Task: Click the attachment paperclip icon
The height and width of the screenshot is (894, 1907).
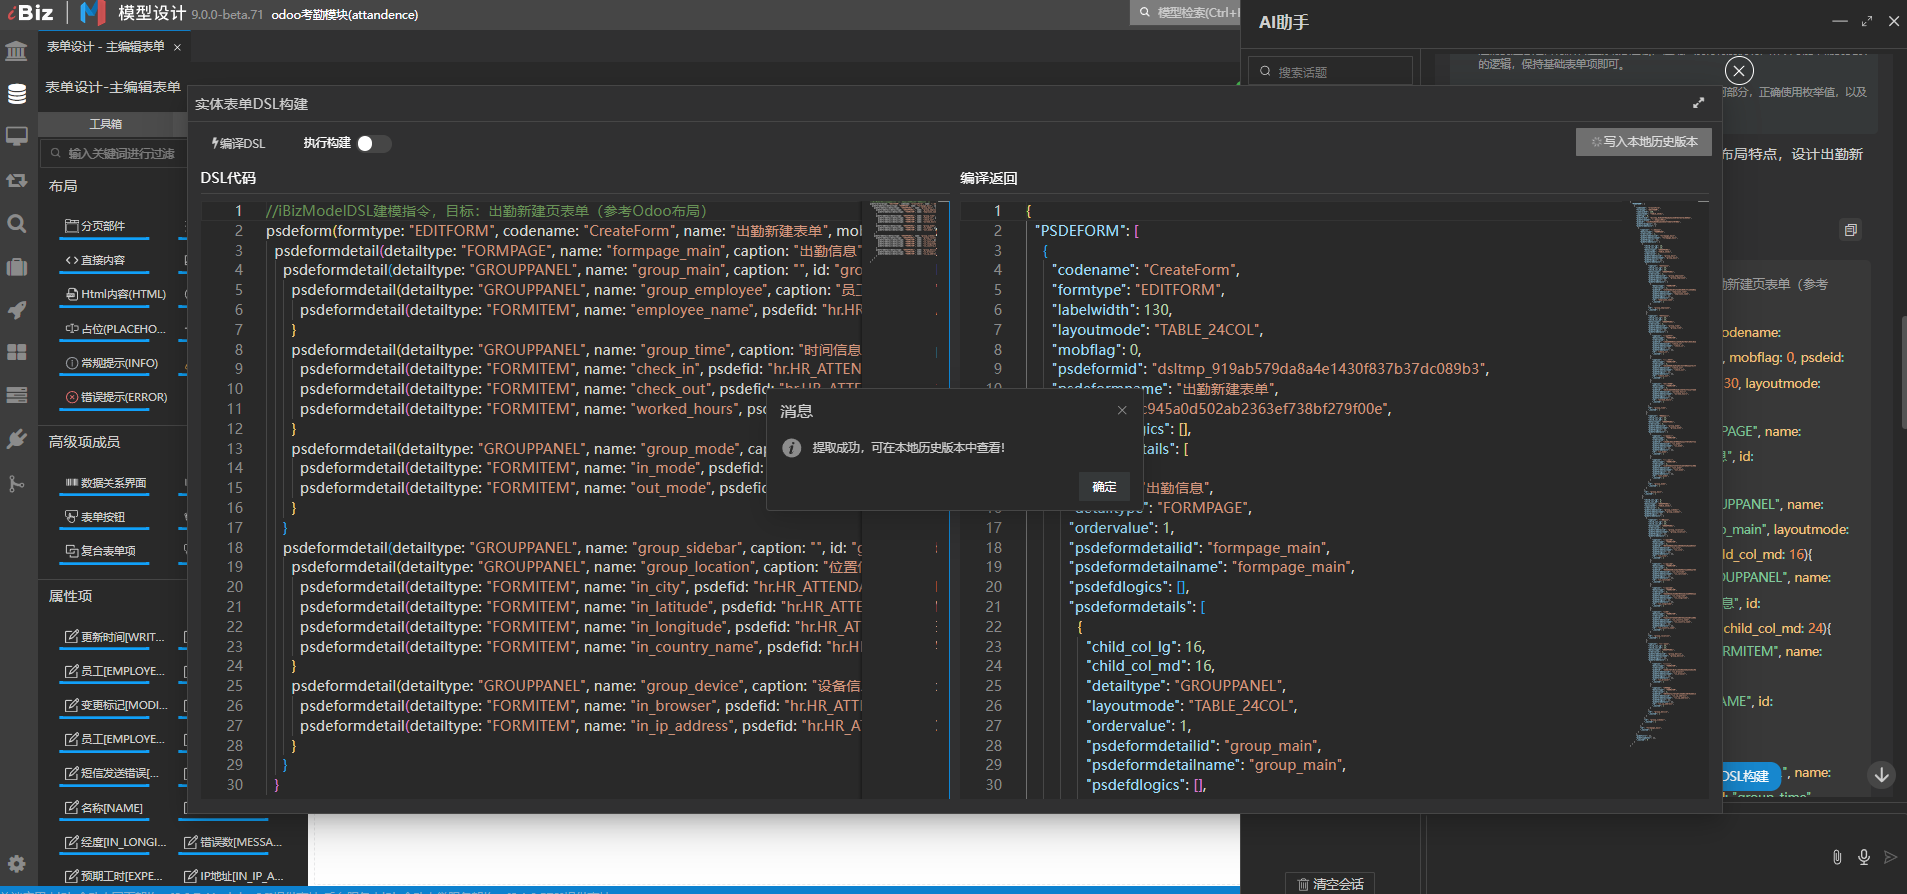Action: (x=1837, y=857)
